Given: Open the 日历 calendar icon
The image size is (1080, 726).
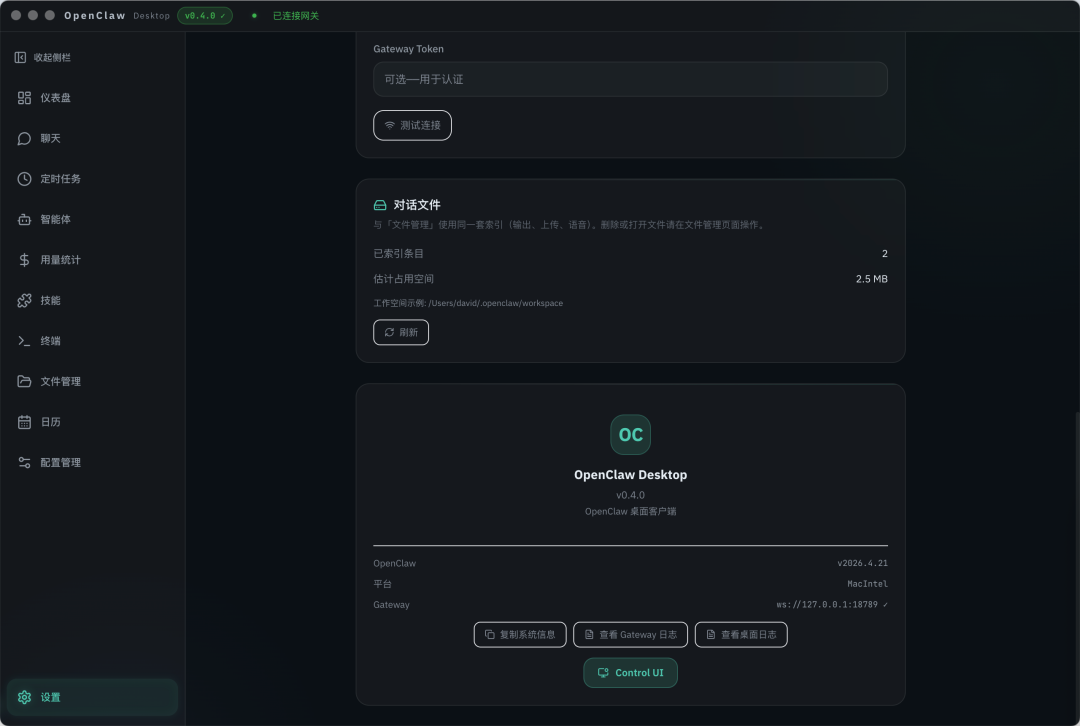Looking at the screenshot, I should coord(24,422).
